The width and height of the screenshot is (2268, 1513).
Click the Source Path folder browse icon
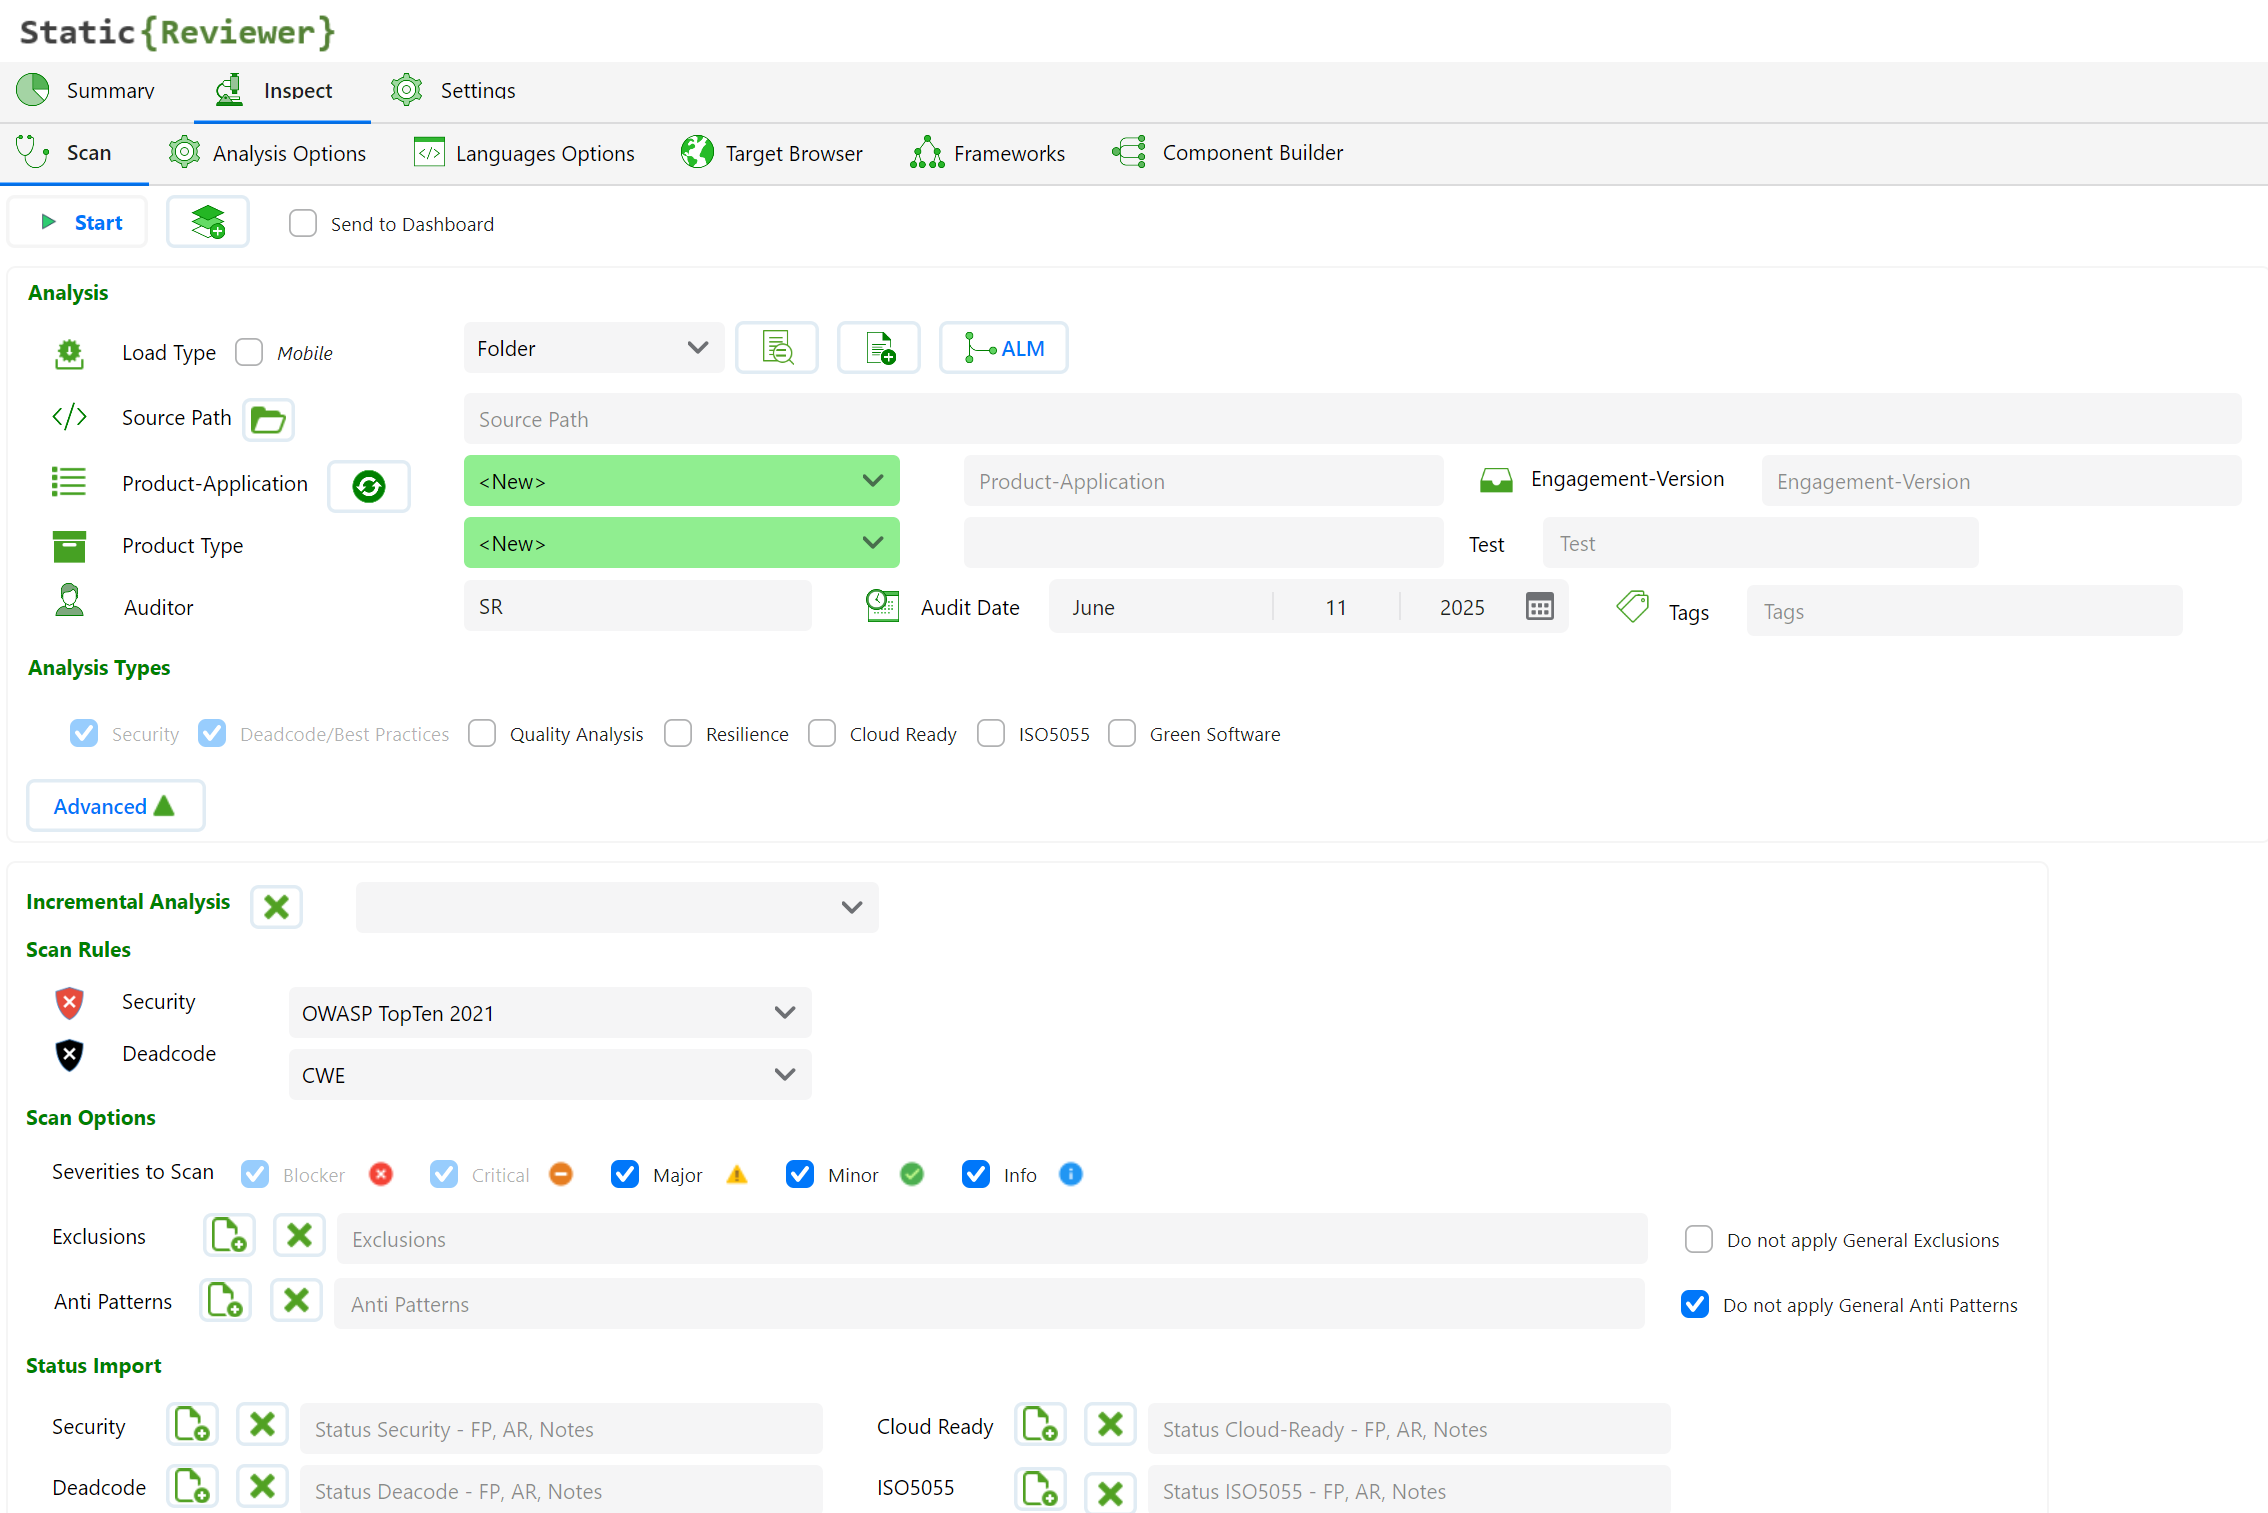(268, 419)
